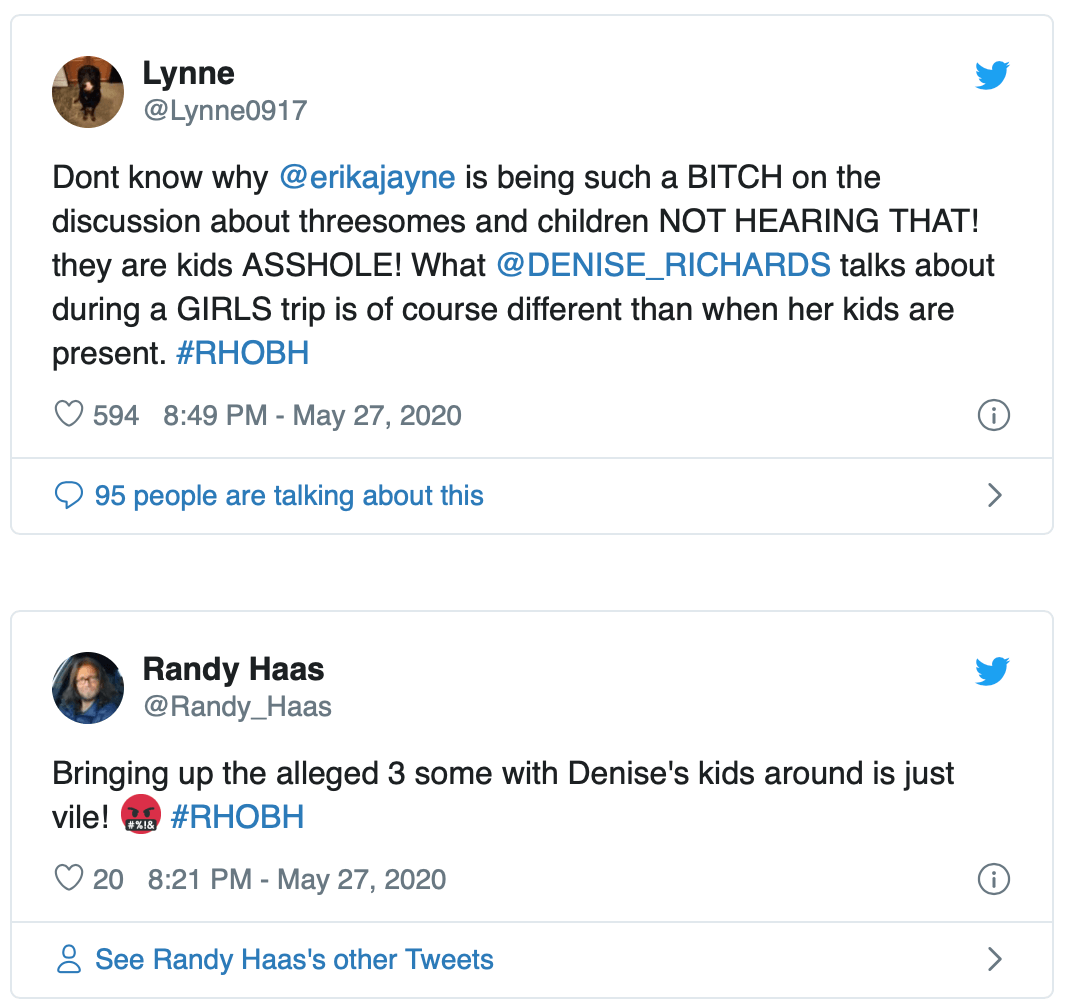Screen dimensions: 1076x1008
Task: Open the info icon on Randy Haas's tweet
Action: coord(993,880)
